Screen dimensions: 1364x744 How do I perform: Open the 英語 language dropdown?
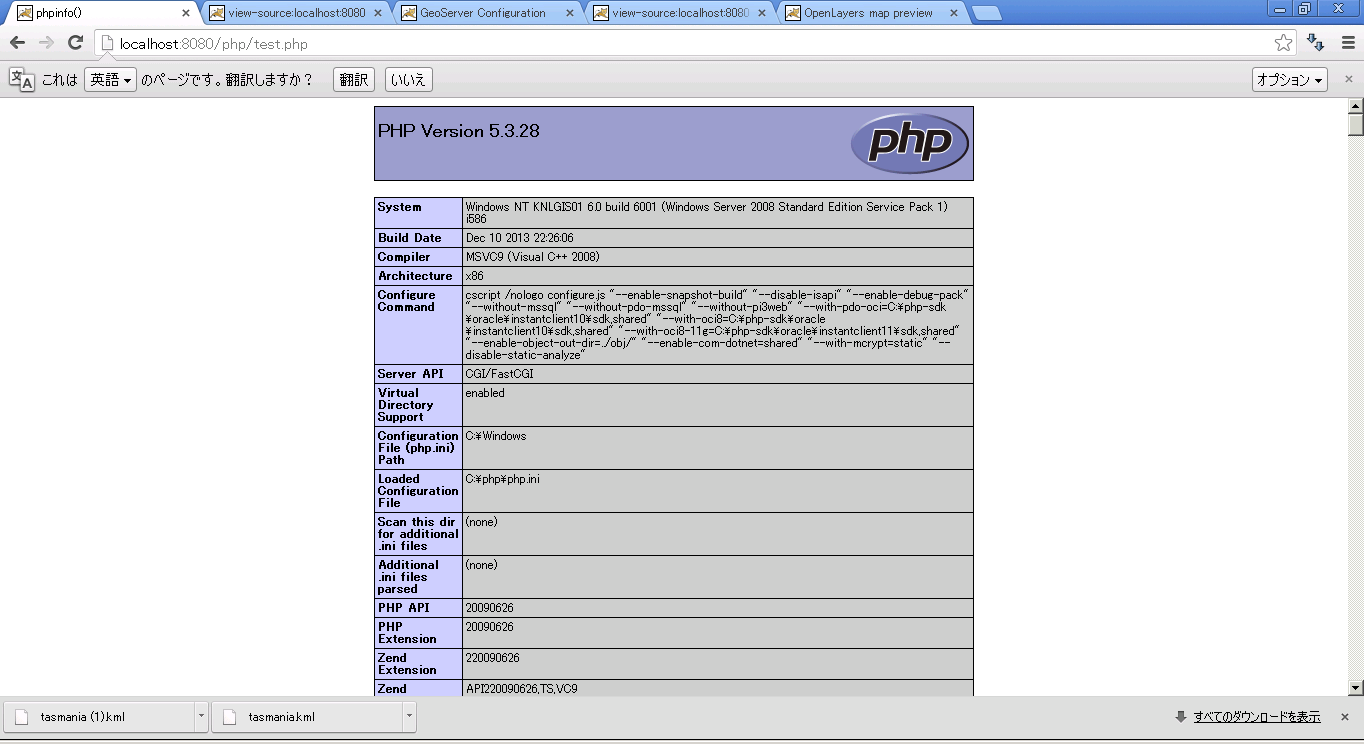click(109, 80)
